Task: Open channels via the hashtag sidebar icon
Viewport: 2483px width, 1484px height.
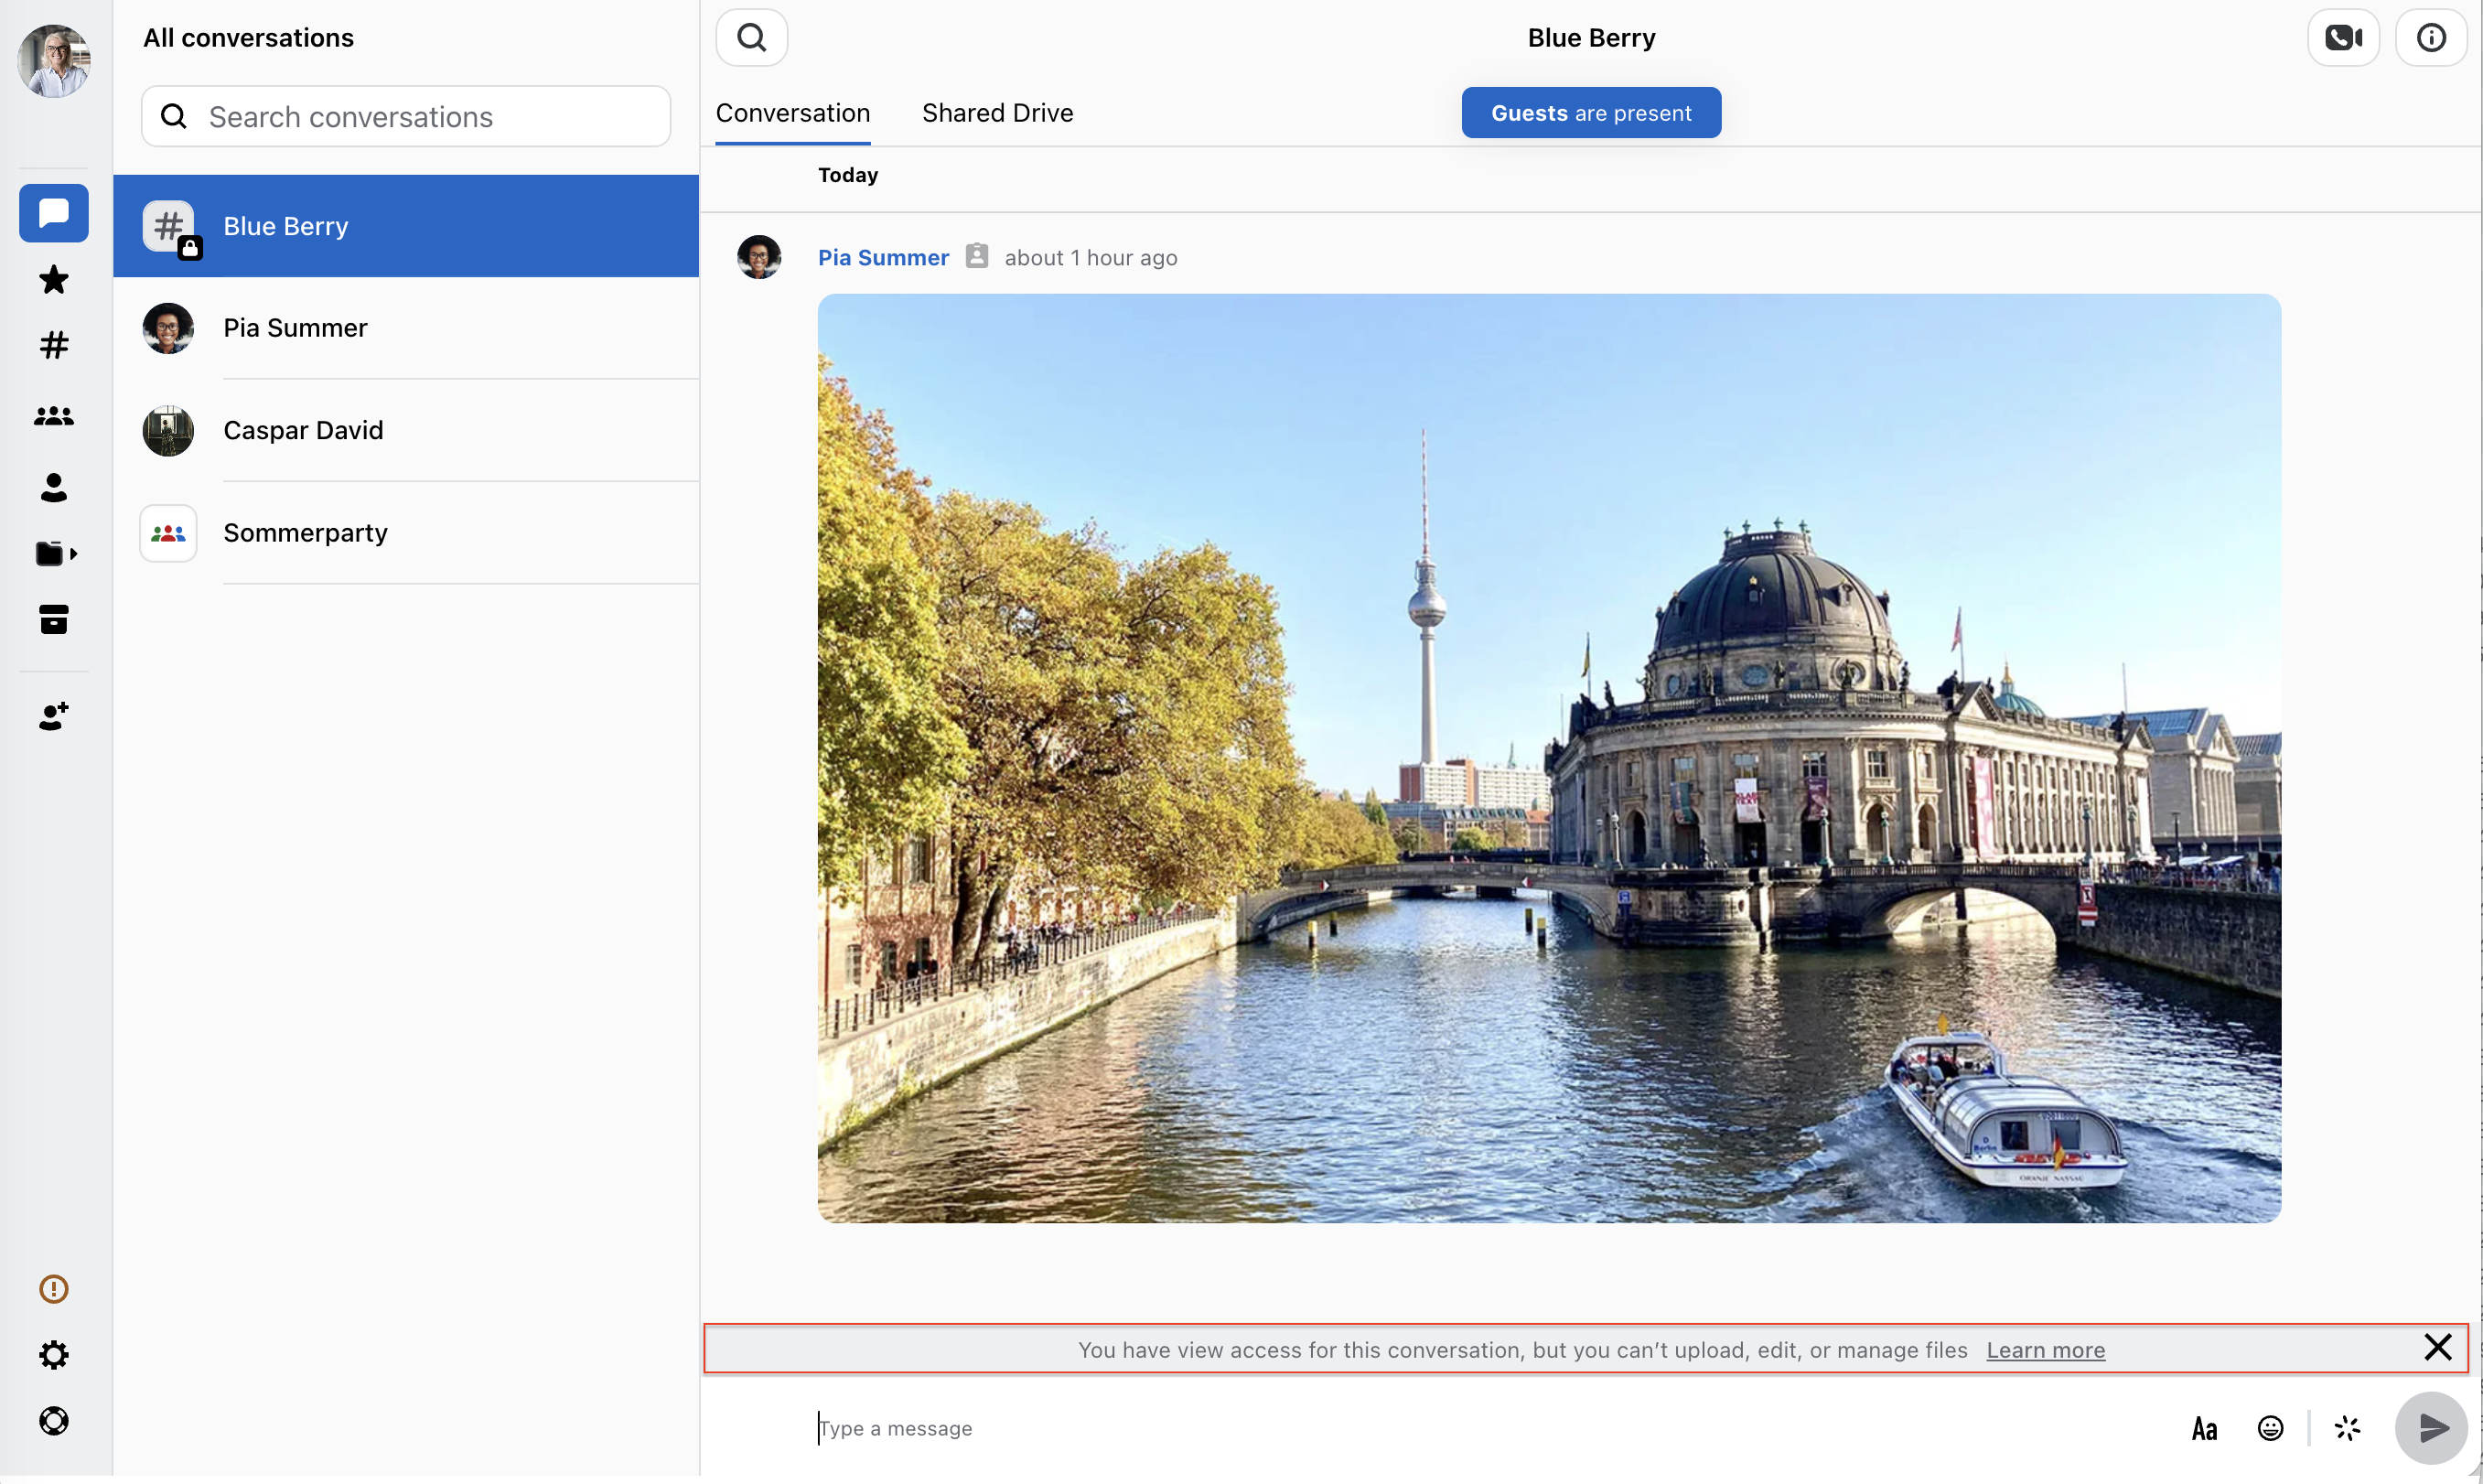Action: pyautogui.click(x=54, y=346)
